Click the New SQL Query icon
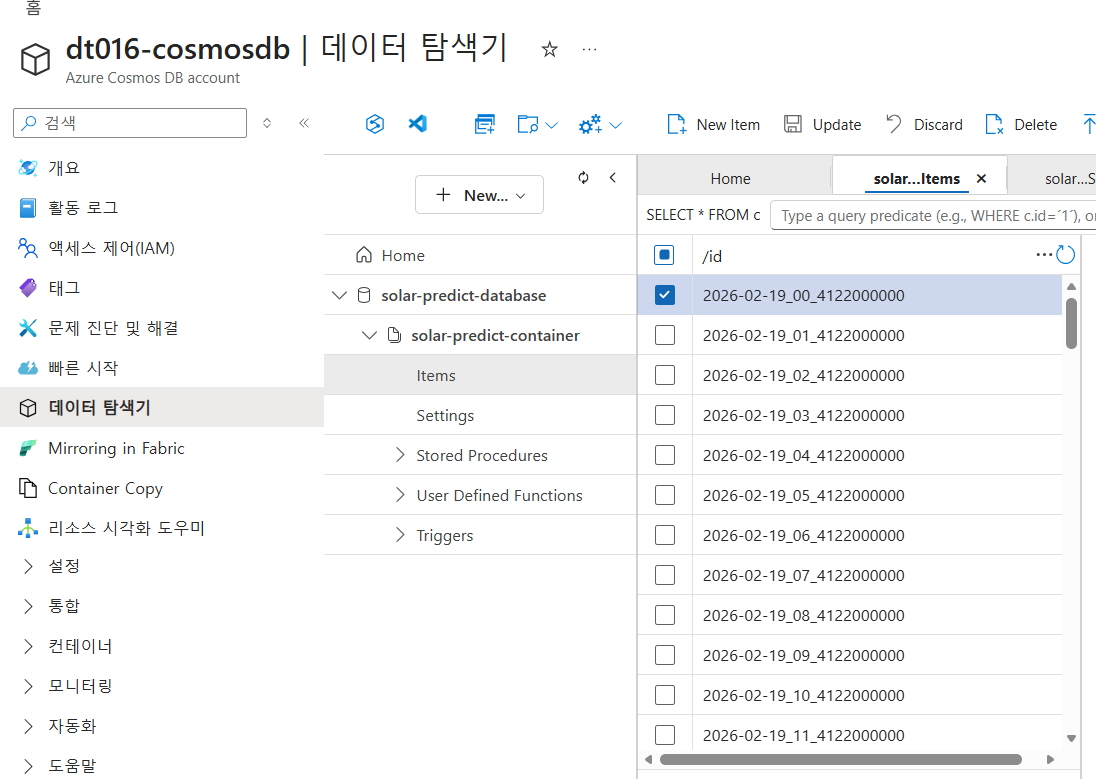The height and width of the screenshot is (779, 1096). 484,124
